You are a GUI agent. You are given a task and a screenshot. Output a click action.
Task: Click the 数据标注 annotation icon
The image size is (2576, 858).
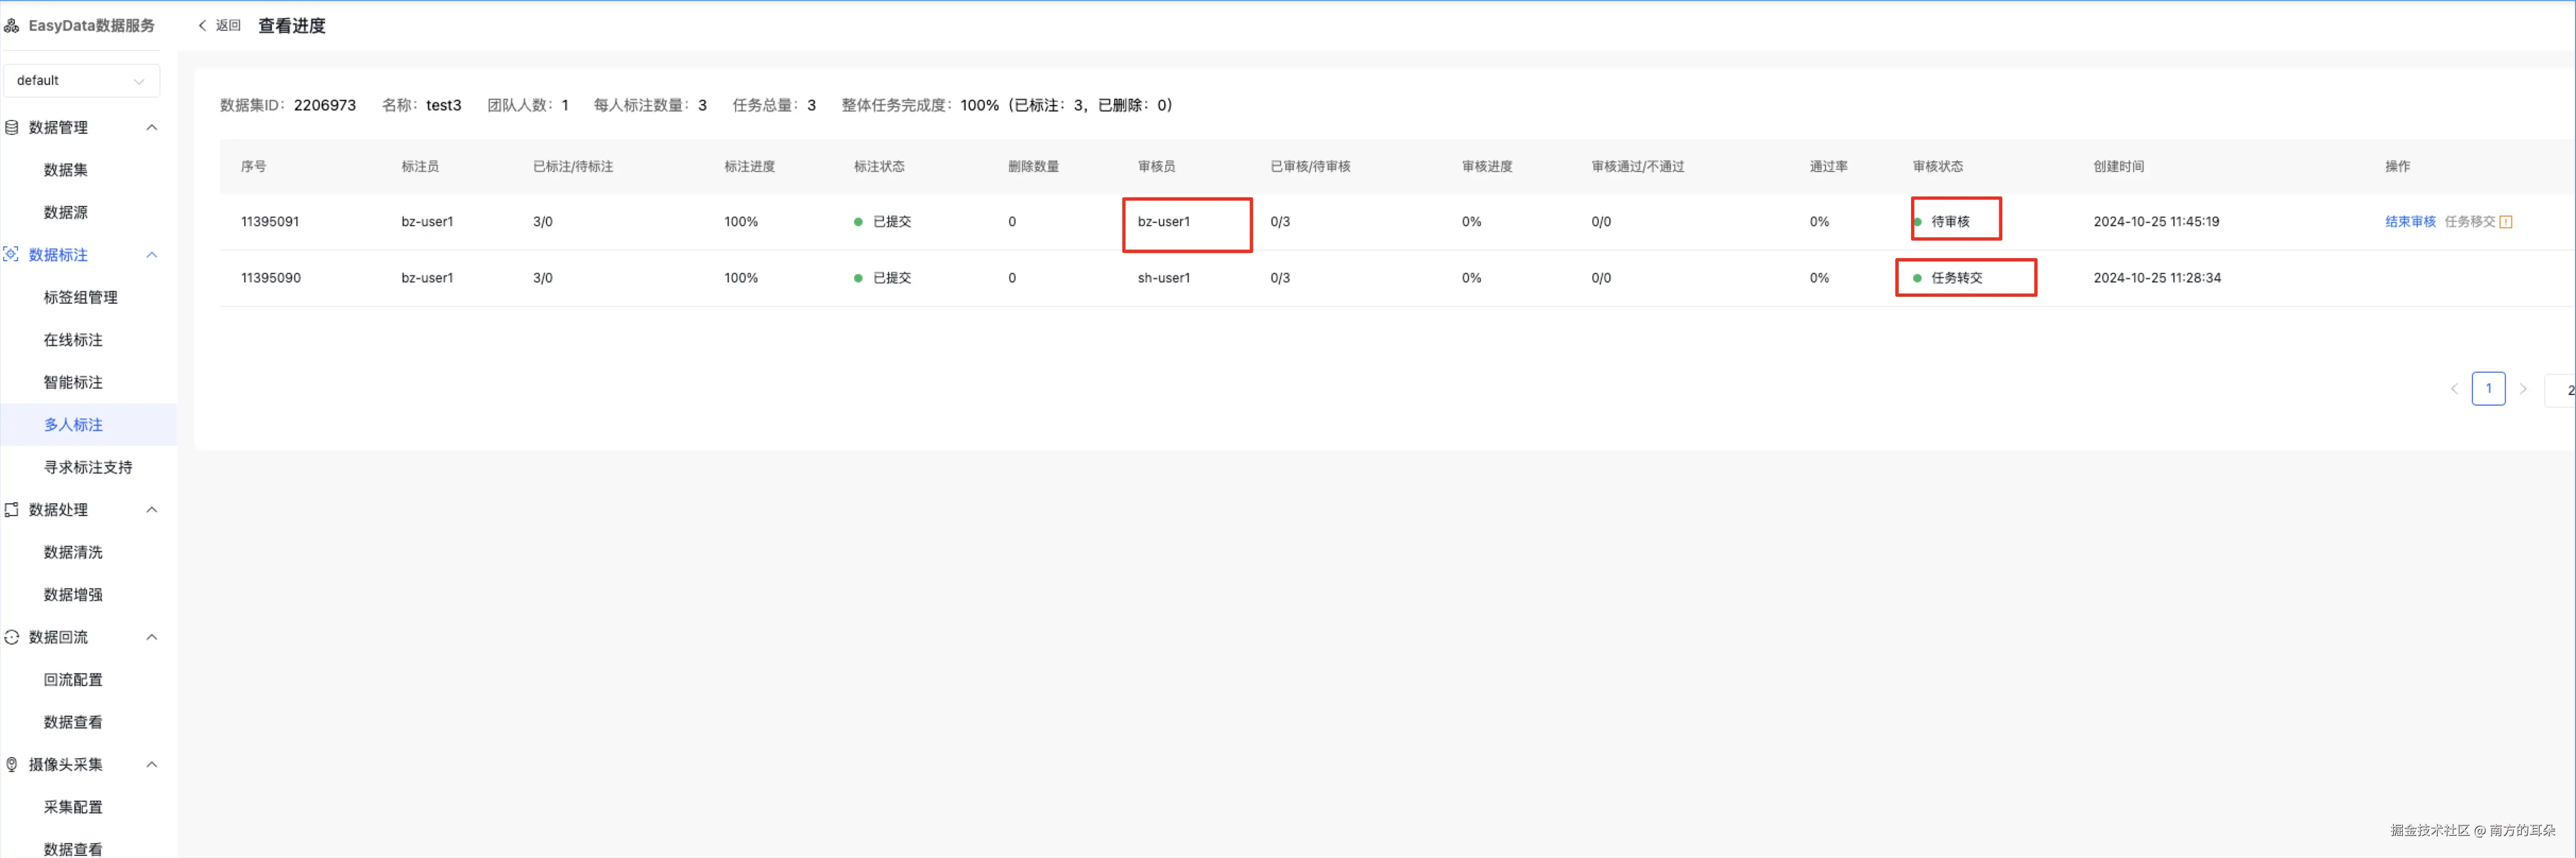(12, 255)
